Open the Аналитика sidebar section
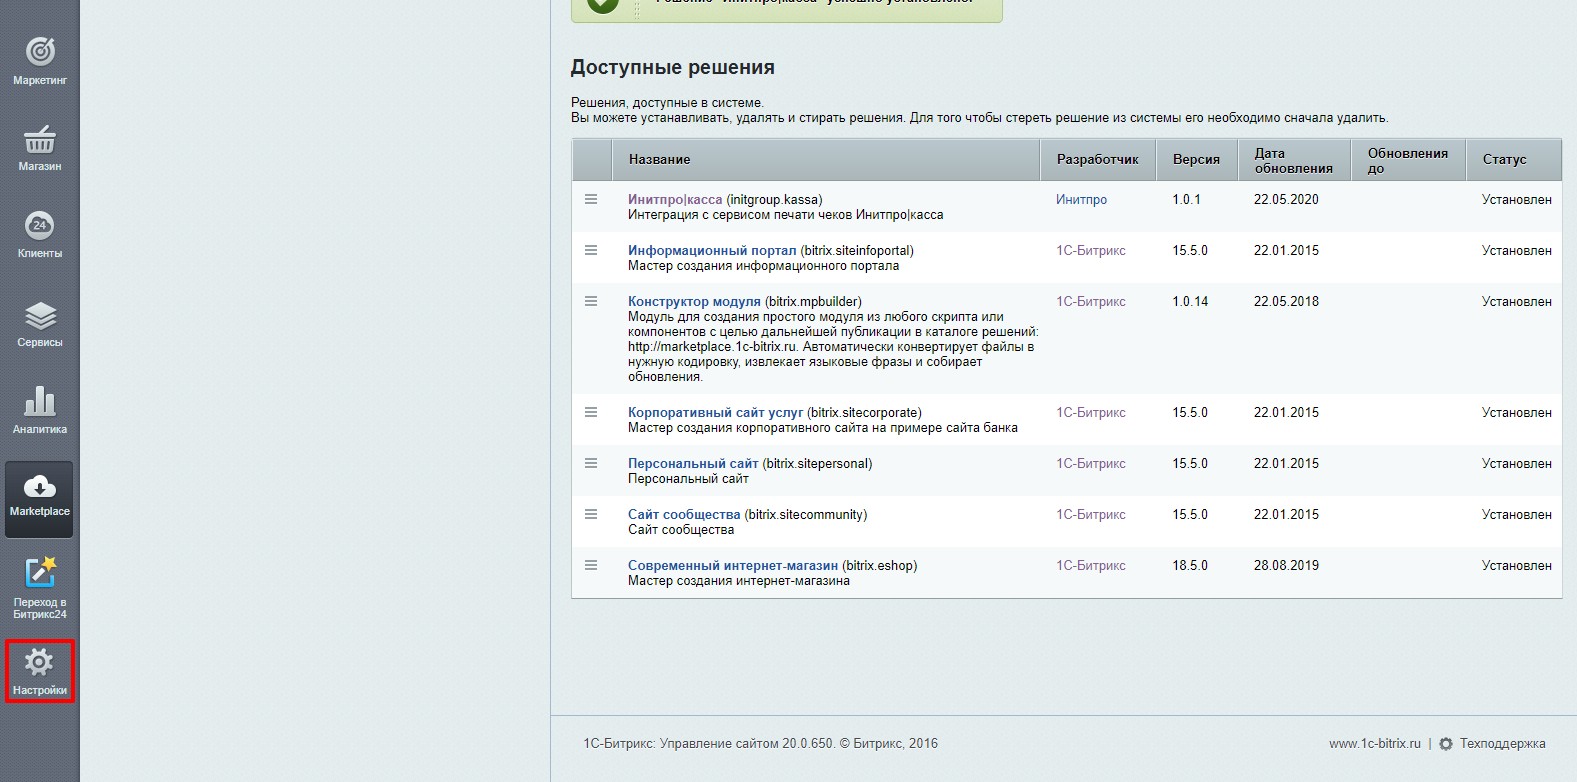 (40, 411)
